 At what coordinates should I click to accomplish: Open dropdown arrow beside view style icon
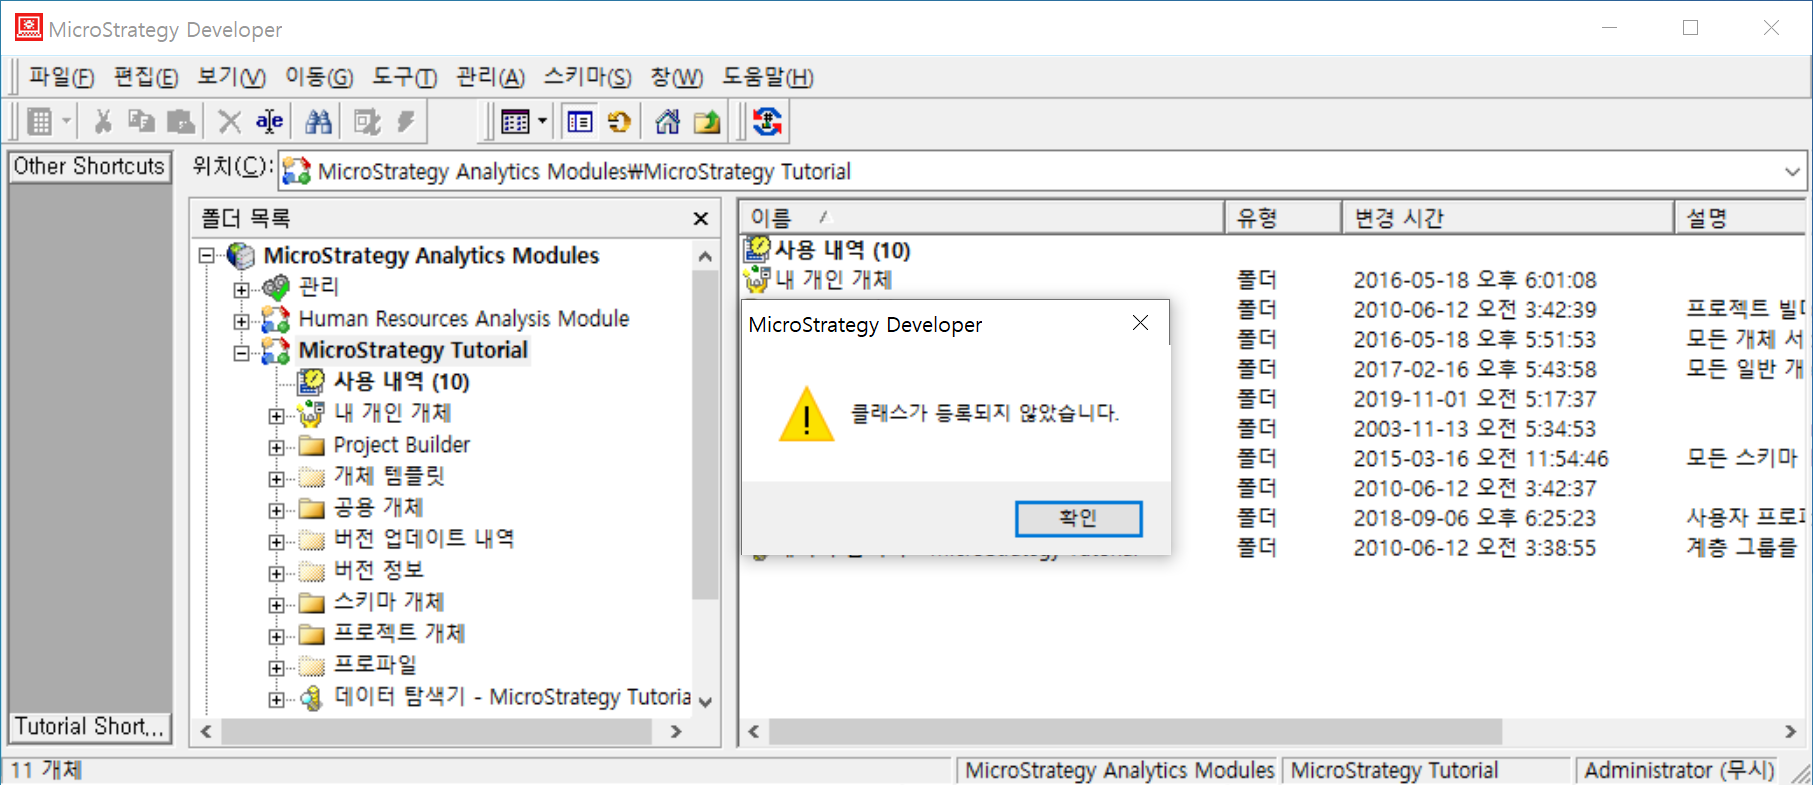coord(542,122)
